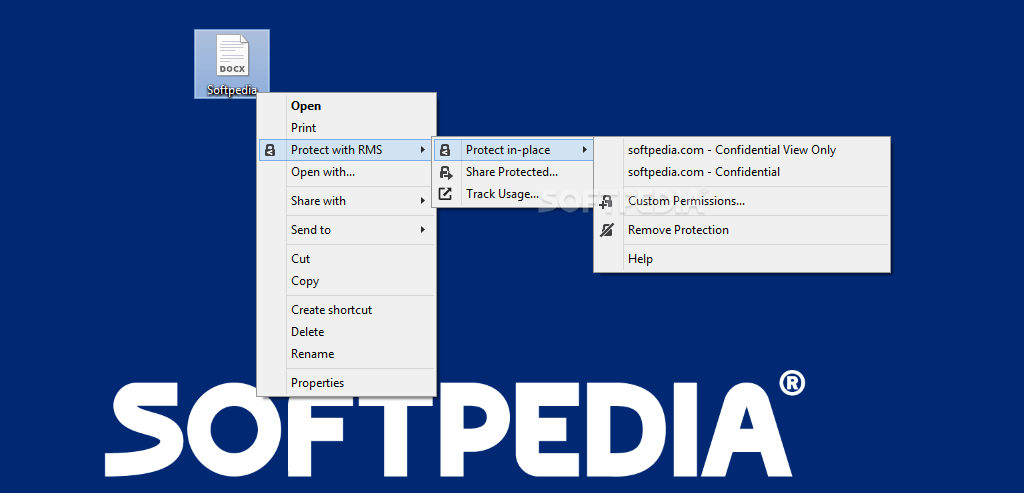Choose Rename from the context menu
This screenshot has width=1024, height=493.
(346, 354)
